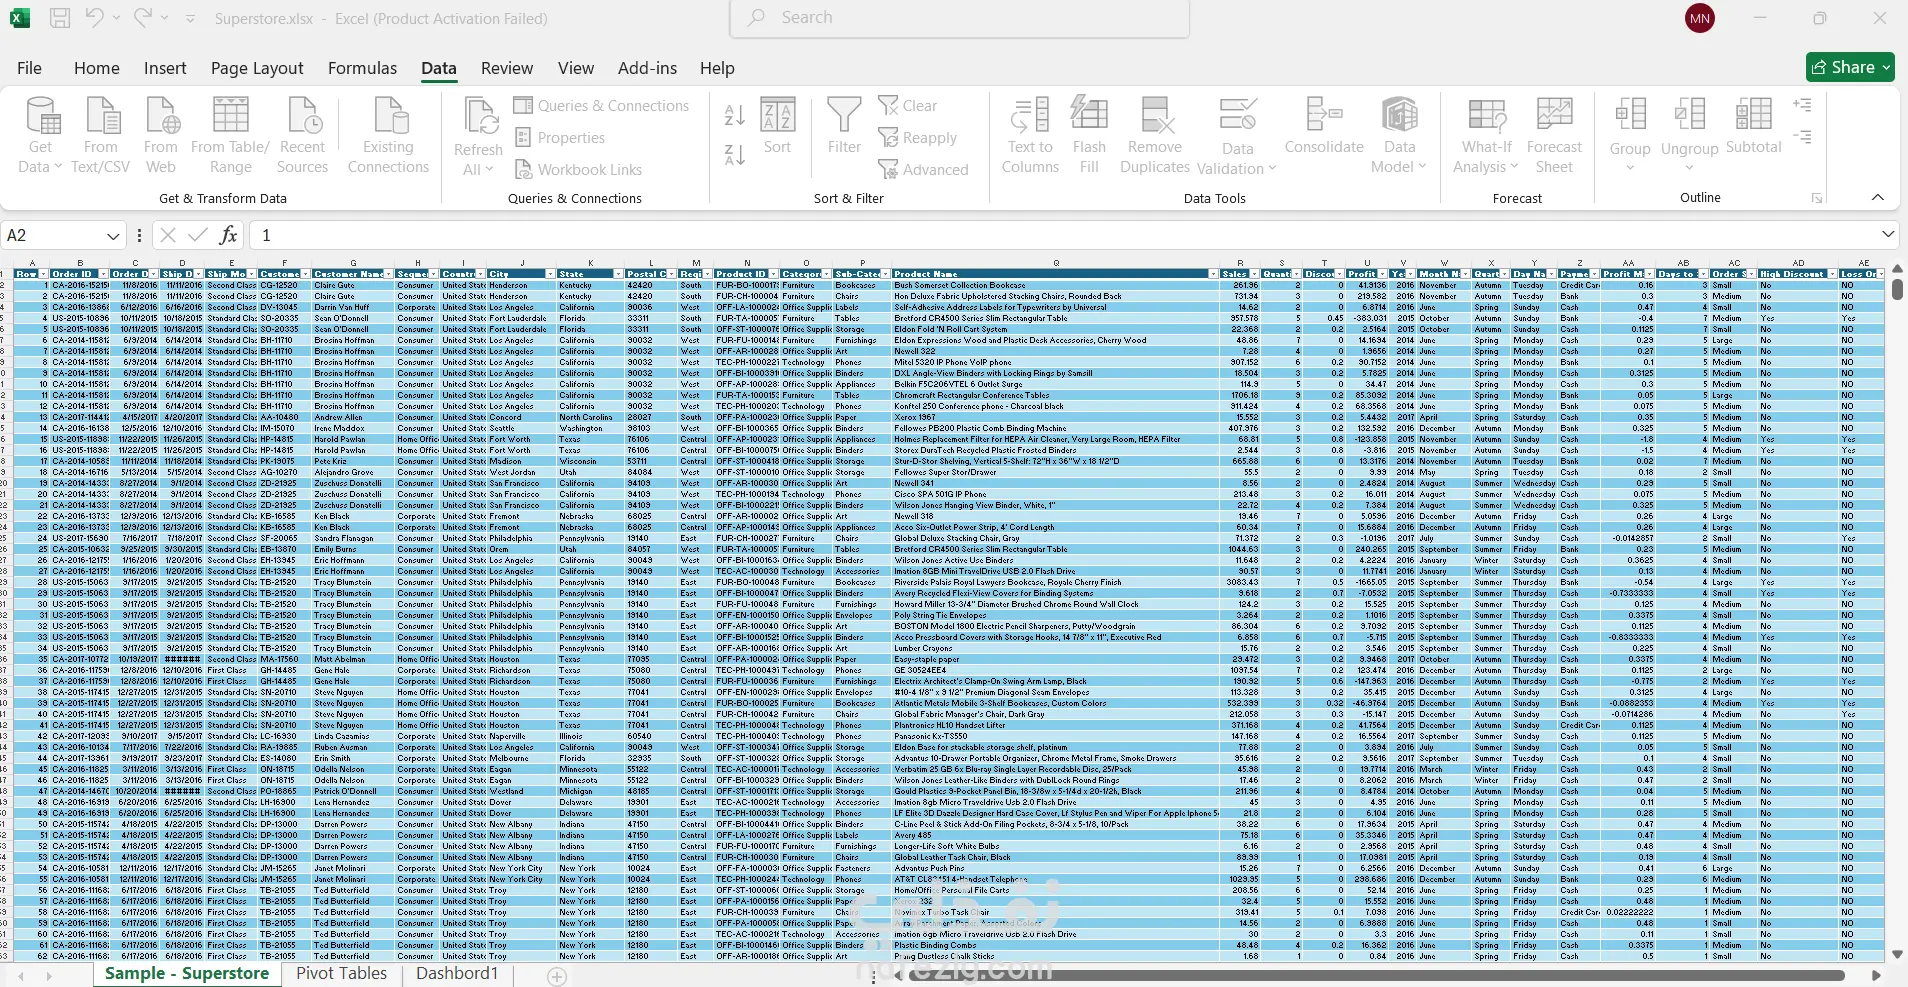The height and width of the screenshot is (987, 1908).
Task: Open Outline dialog launcher
Action: pyautogui.click(x=1817, y=199)
